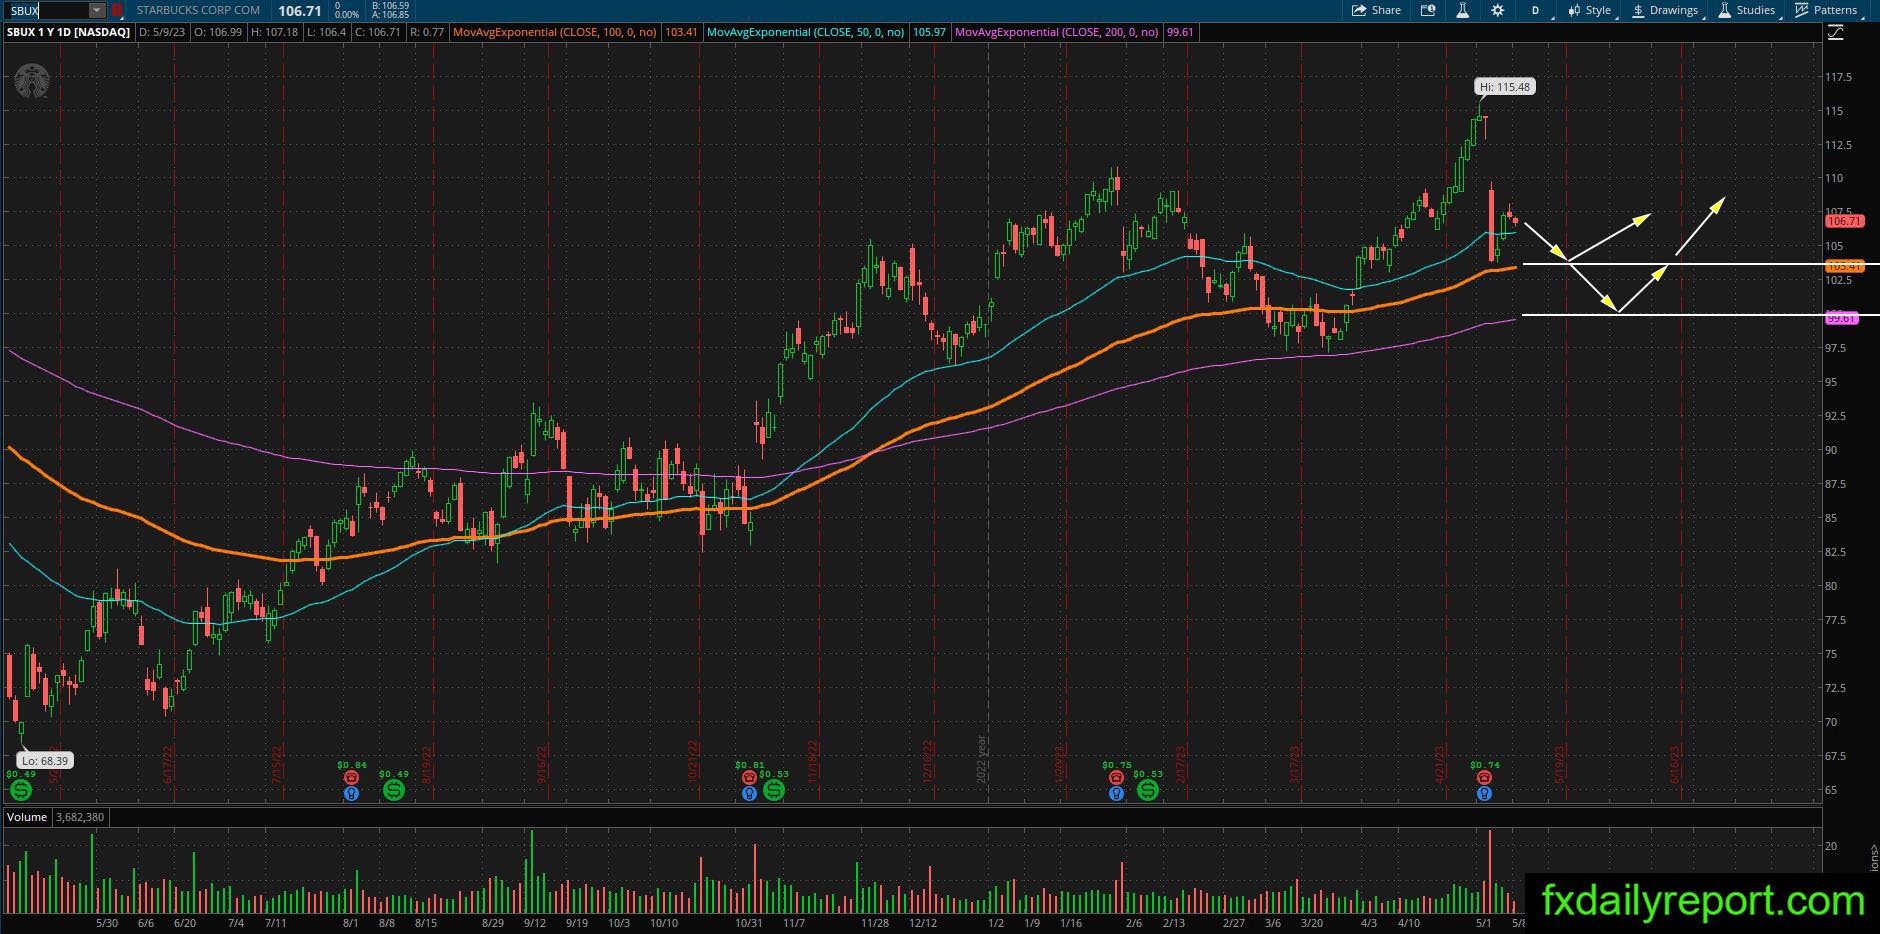Open the Patterns dropdown menu
The width and height of the screenshot is (1880, 934).
click(x=1827, y=10)
